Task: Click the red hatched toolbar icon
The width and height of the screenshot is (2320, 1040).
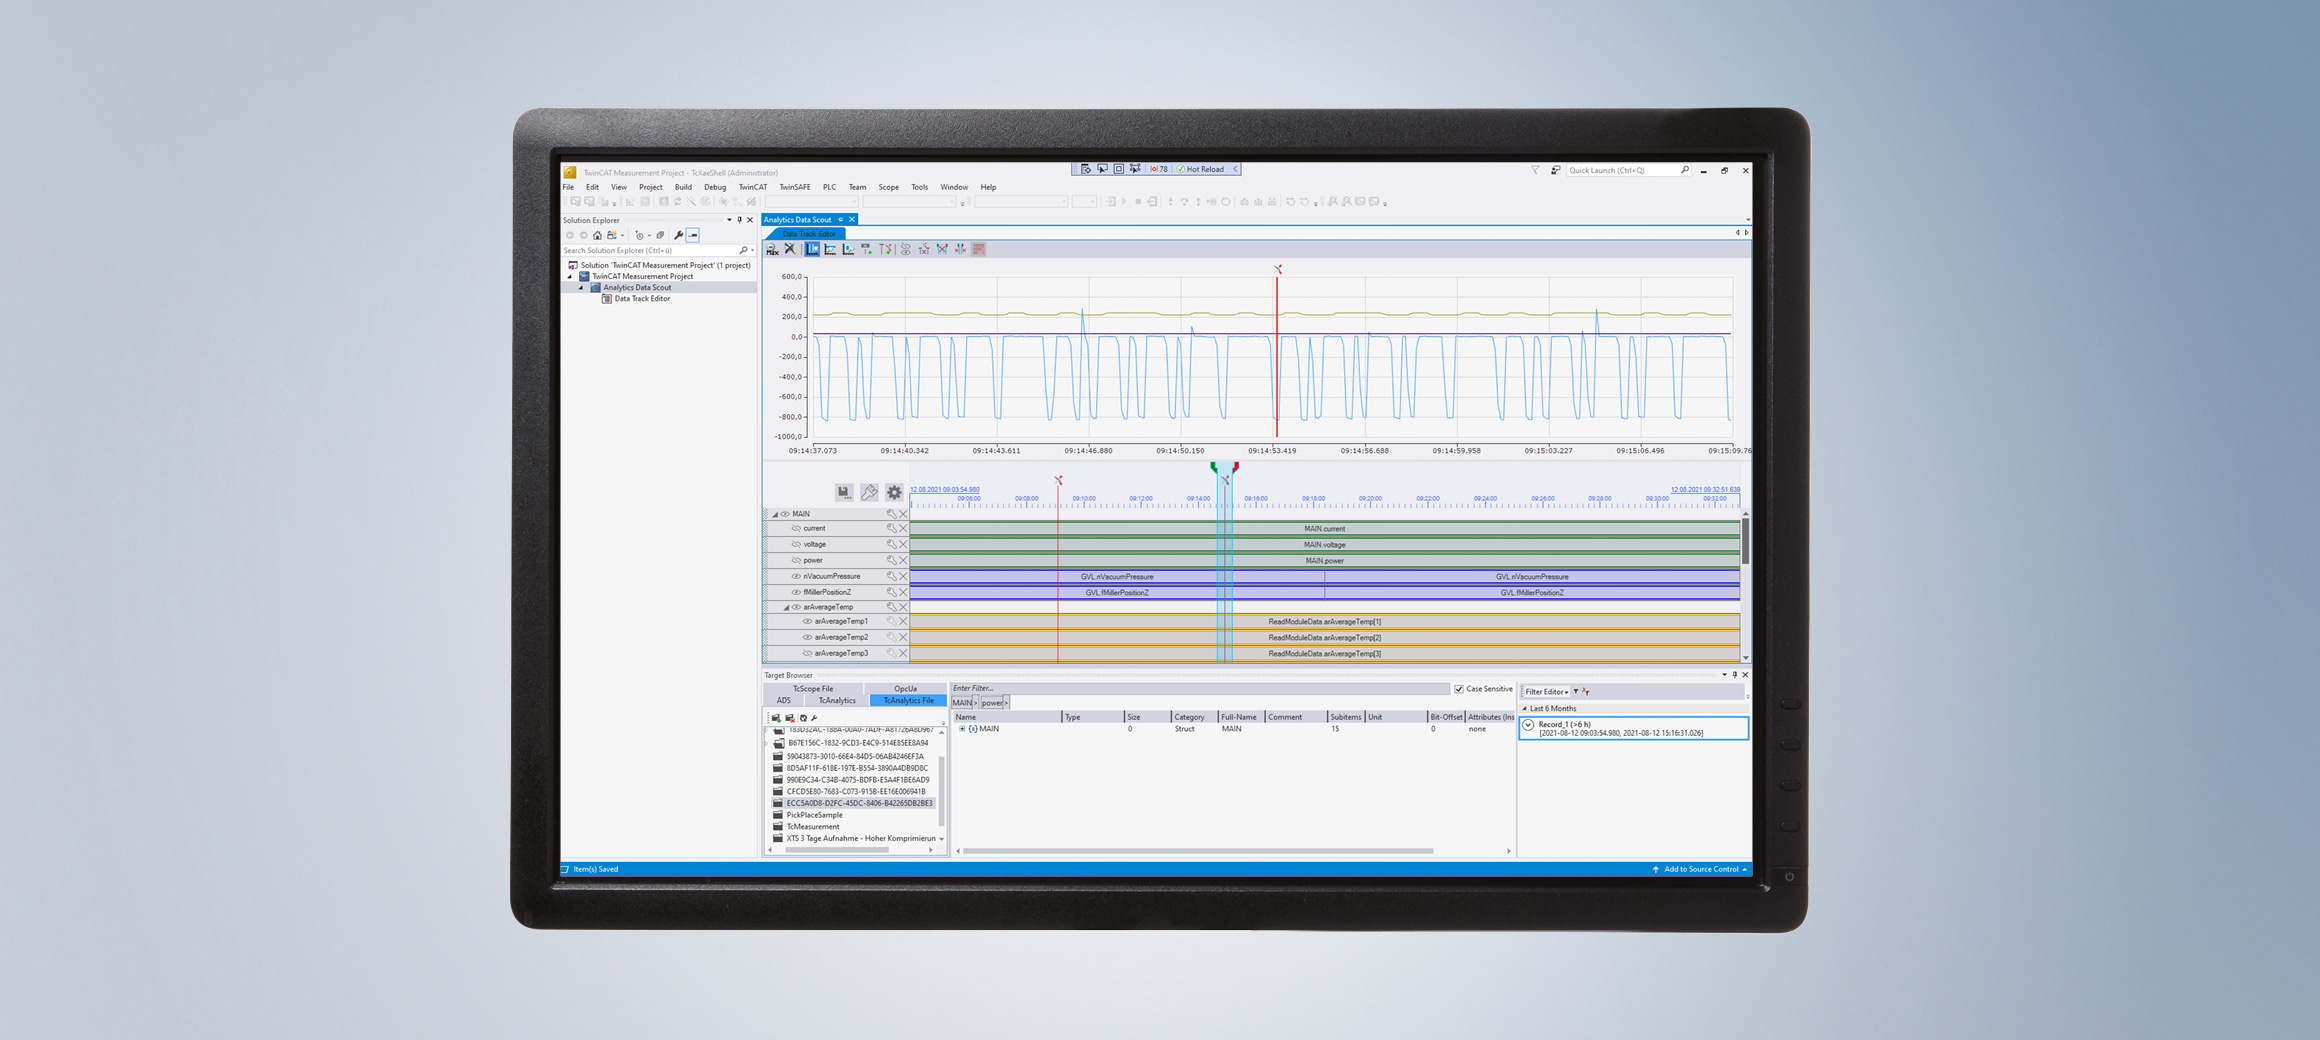Action: [979, 249]
